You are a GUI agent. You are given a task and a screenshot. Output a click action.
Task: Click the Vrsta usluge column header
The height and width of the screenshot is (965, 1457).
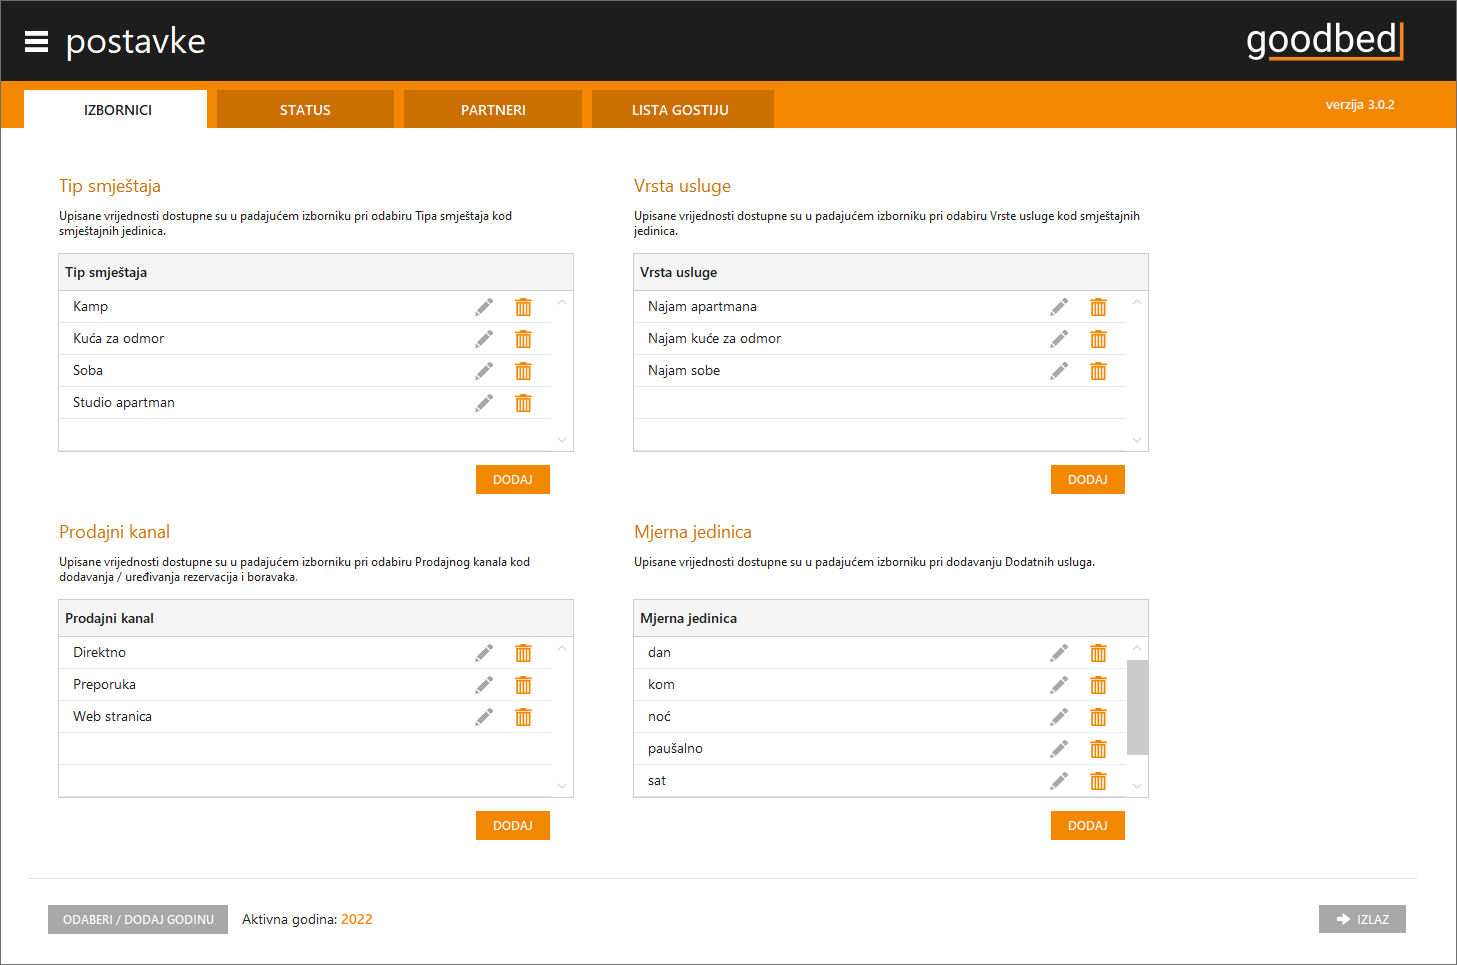[x=891, y=272]
